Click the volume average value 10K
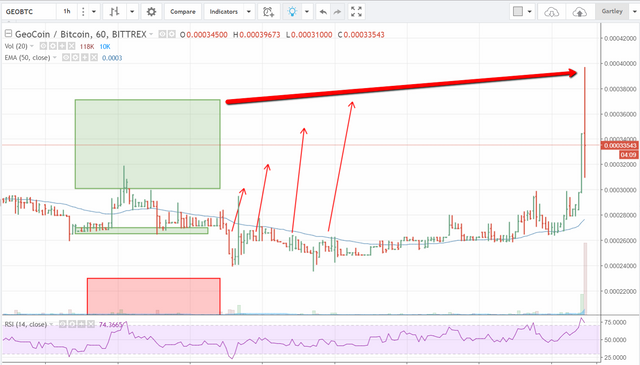Viewport: 640px width, 365px height. tap(105, 47)
